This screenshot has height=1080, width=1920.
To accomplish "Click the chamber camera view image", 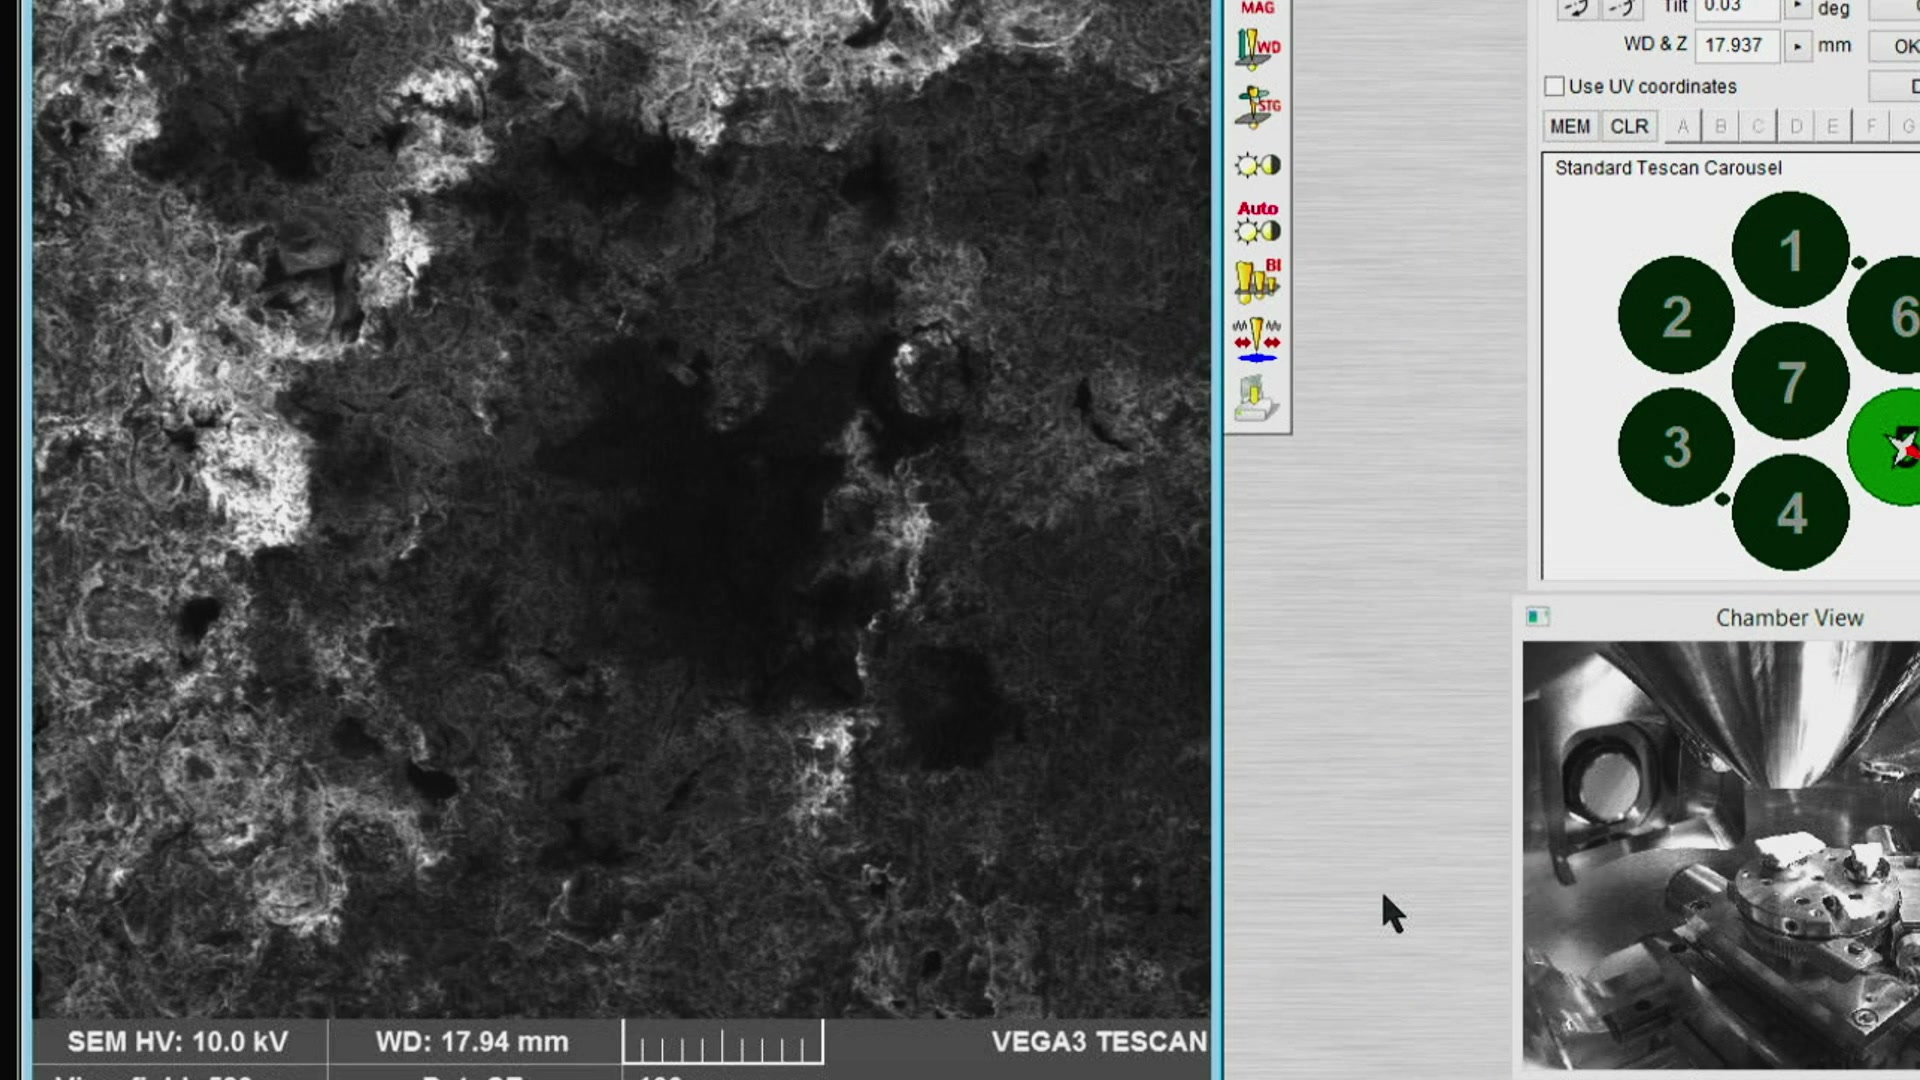I will pyautogui.click(x=1720, y=855).
